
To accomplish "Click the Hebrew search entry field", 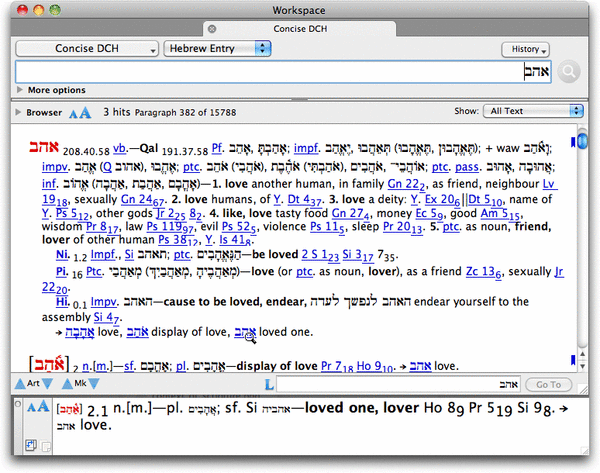I will click(280, 72).
